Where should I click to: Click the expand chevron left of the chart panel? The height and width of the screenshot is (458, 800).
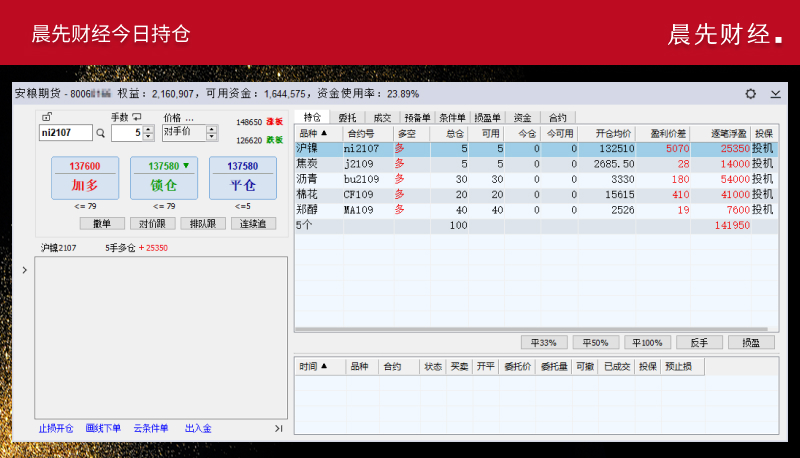[x=25, y=269]
